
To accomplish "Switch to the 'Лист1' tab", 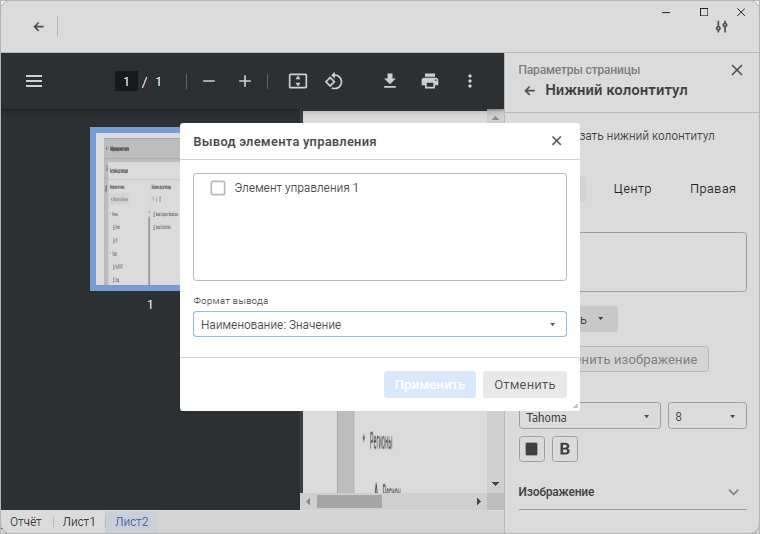I will point(79,522).
